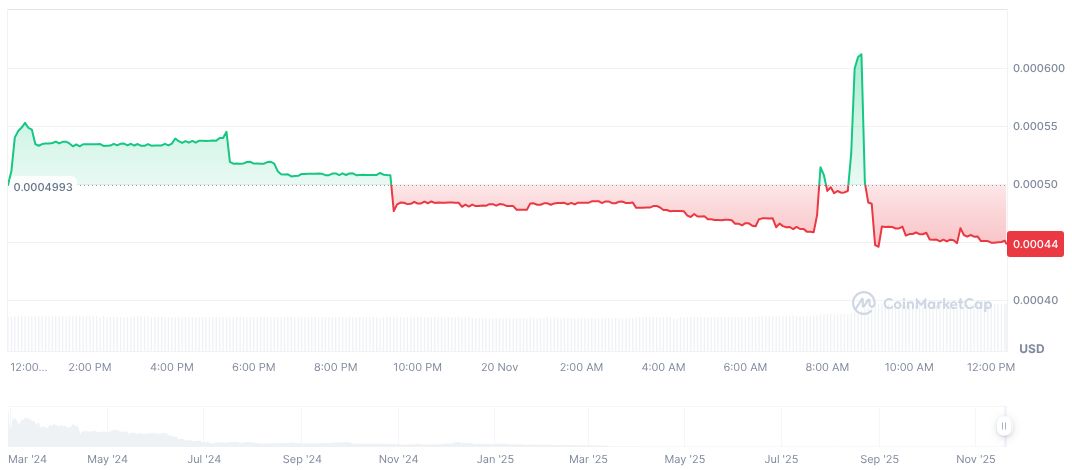Click the red 0.00044 current price tag
Image resolution: width=1072 pixels, height=470 pixels.
tap(1036, 244)
